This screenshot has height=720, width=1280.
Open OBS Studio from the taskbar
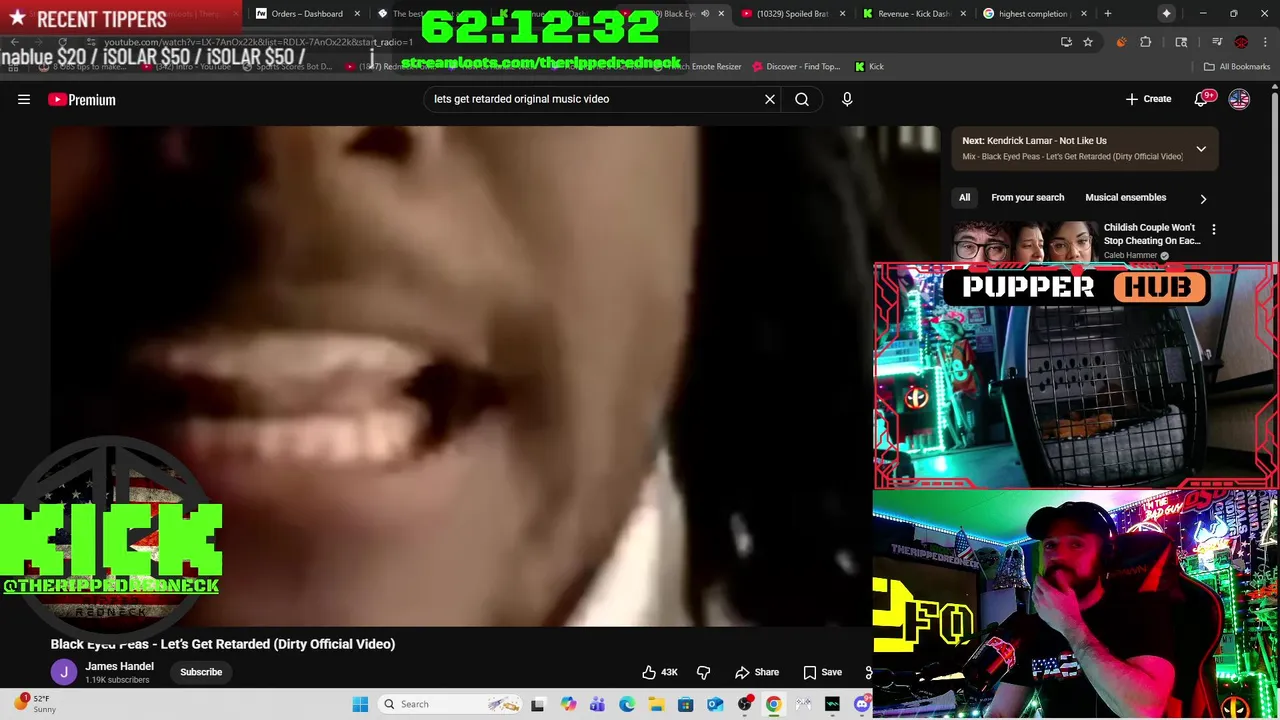click(745, 704)
